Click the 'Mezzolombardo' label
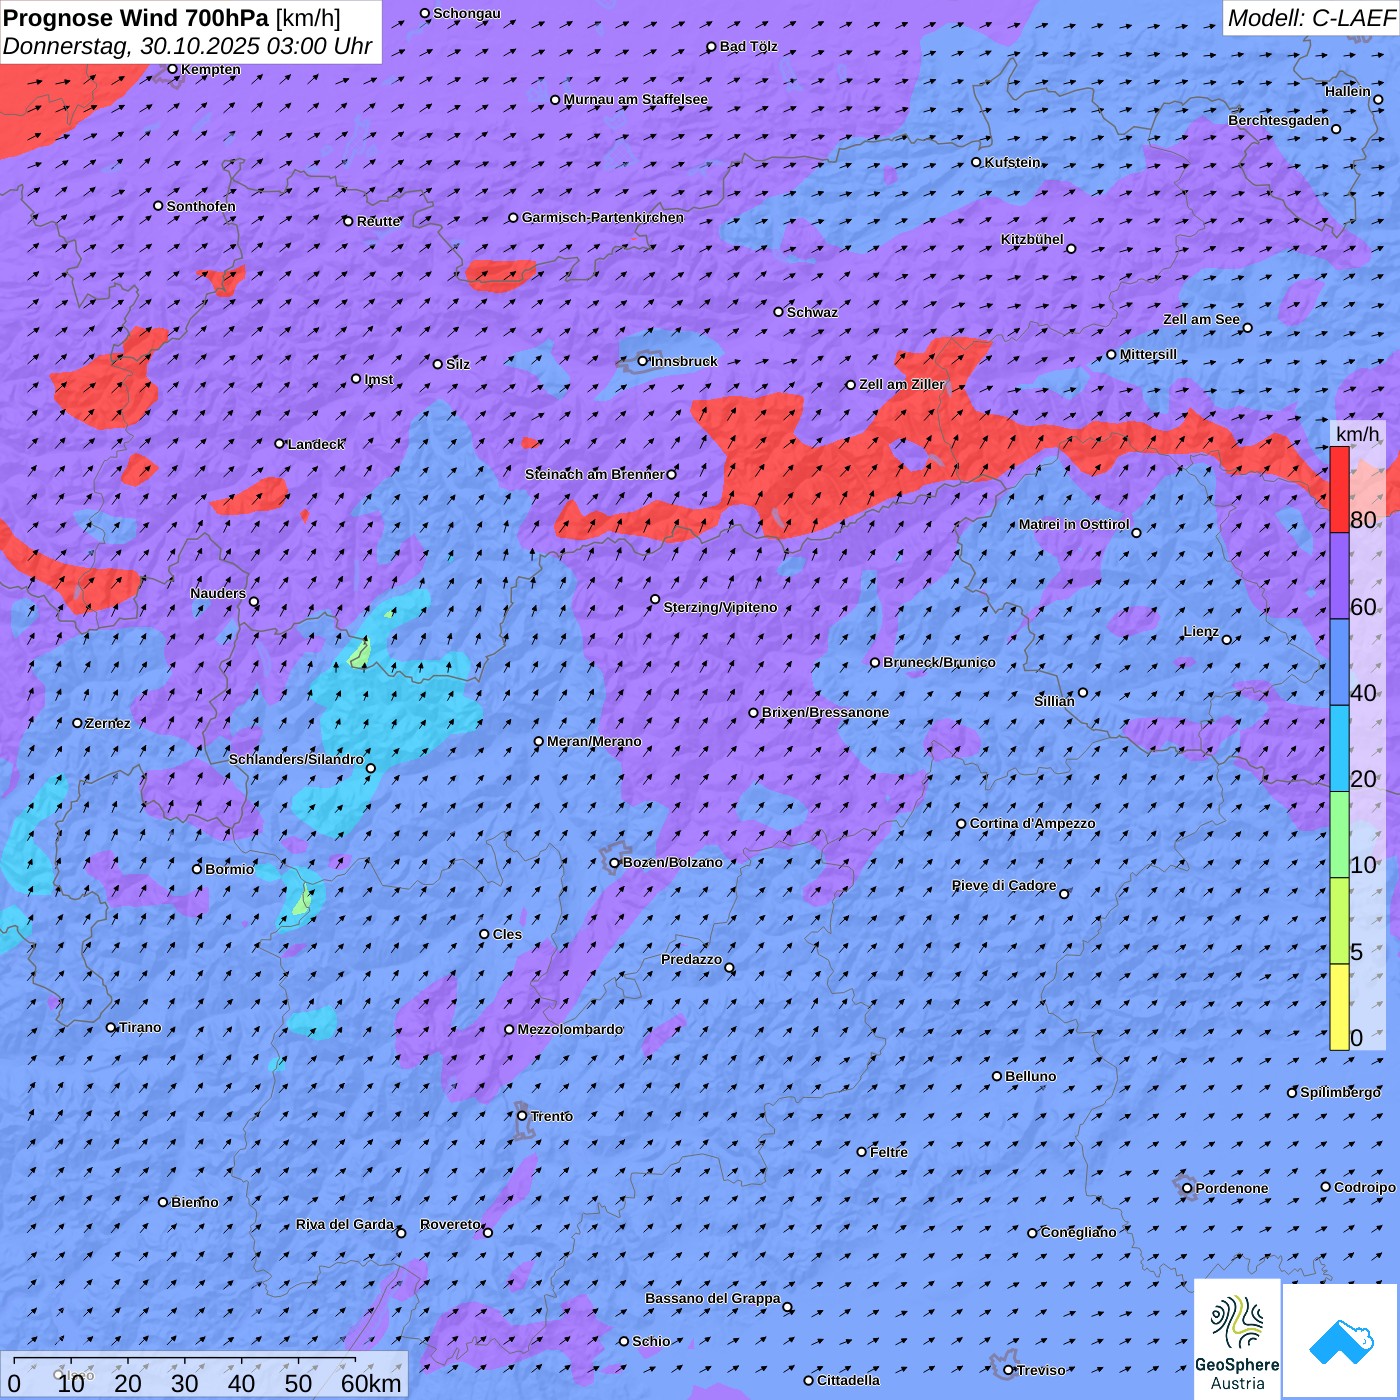The image size is (1400, 1400). [x=570, y=1029]
